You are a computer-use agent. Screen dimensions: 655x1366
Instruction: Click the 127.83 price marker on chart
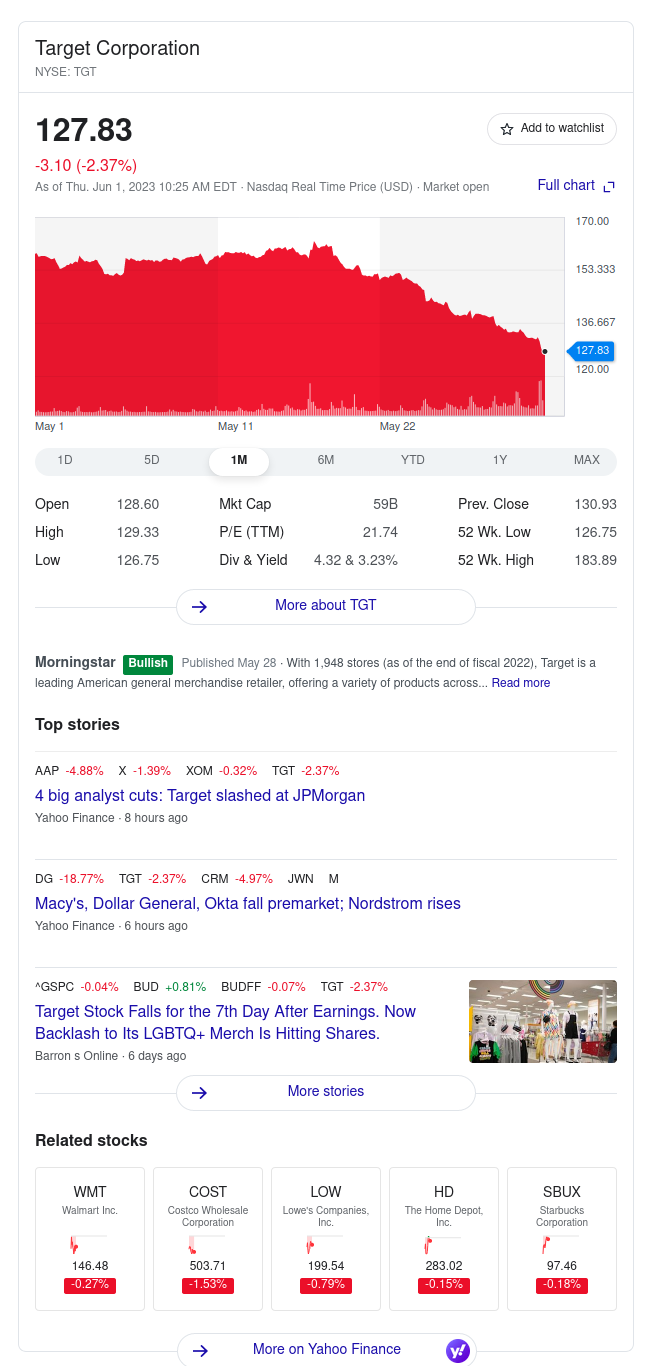[x=592, y=351]
